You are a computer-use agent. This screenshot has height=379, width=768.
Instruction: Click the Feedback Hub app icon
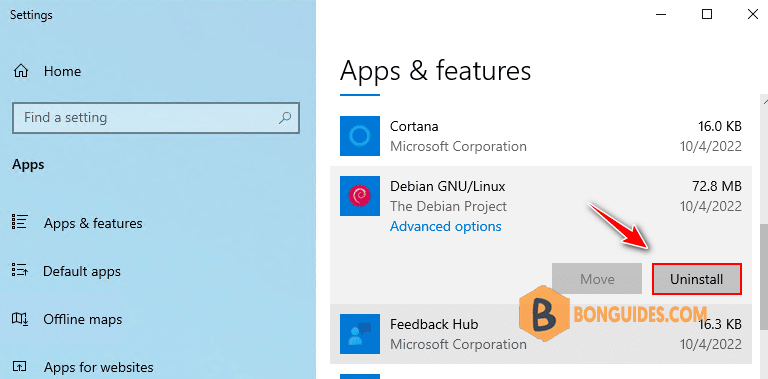pyautogui.click(x=360, y=334)
